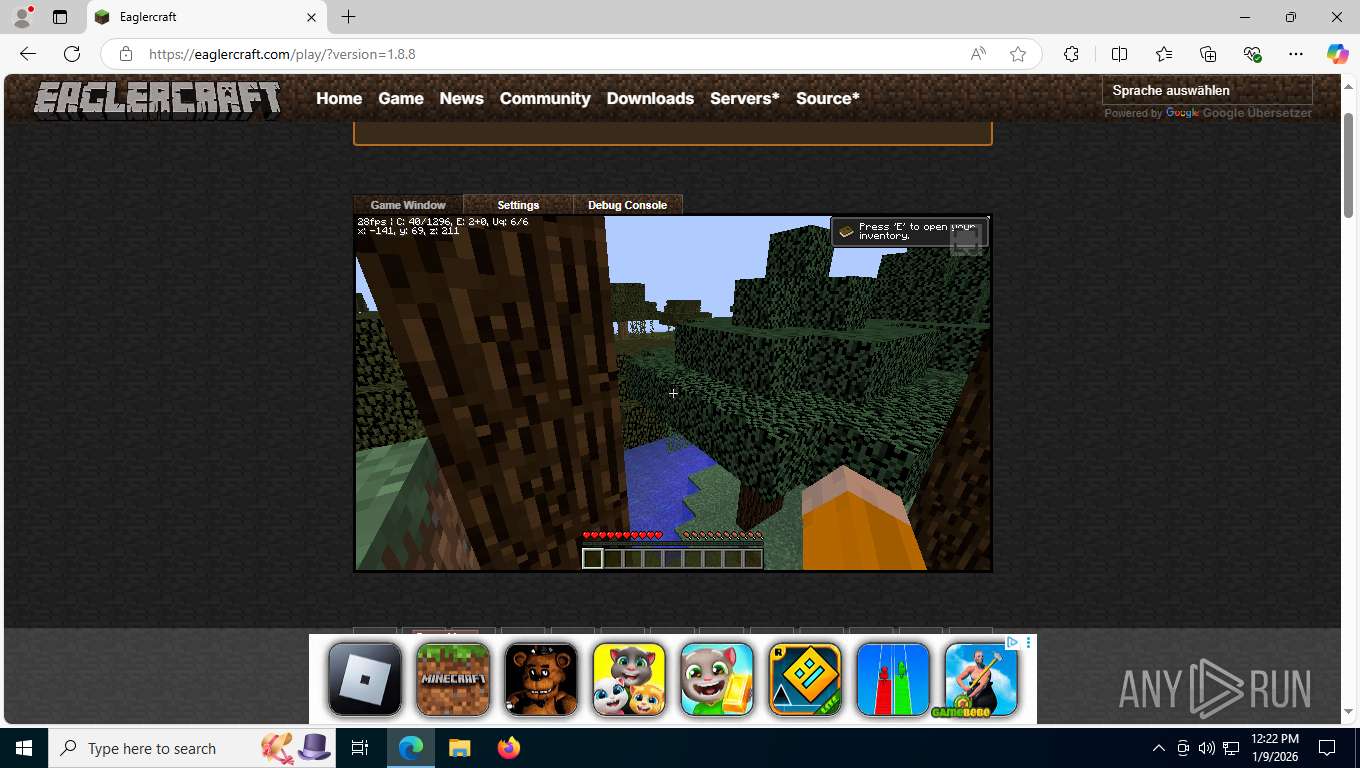Screen dimensions: 1360x768
Task: Open the GameBobo Getting Over It ad icon
Action: point(981,679)
